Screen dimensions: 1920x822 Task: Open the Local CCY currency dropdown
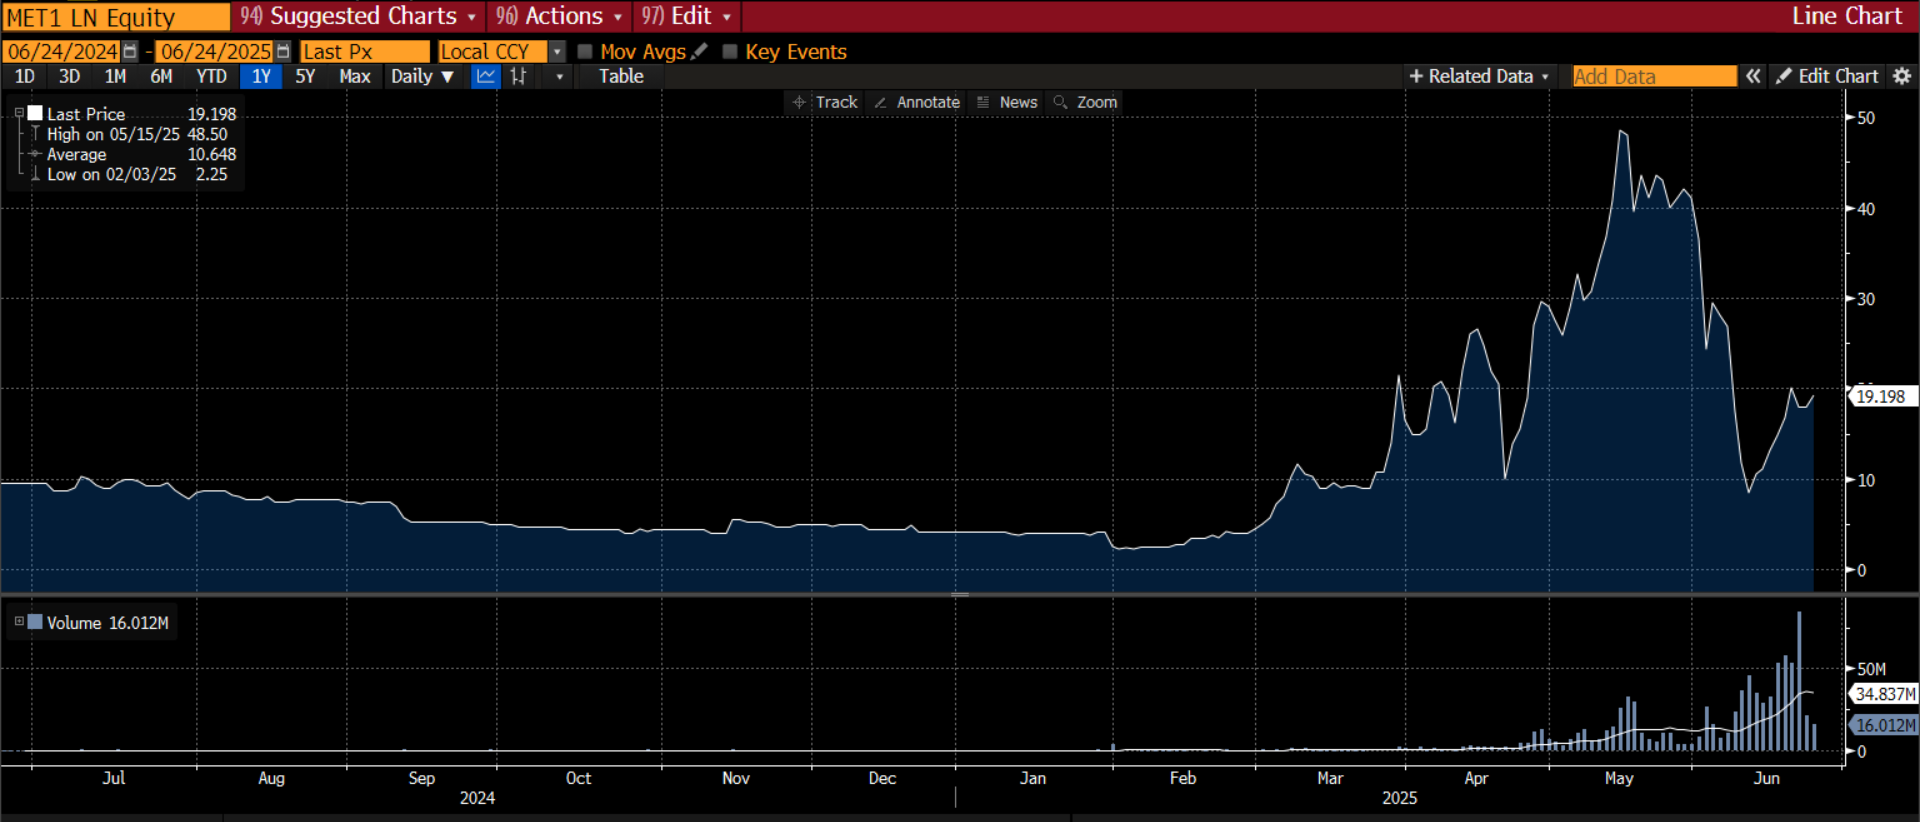tap(557, 51)
